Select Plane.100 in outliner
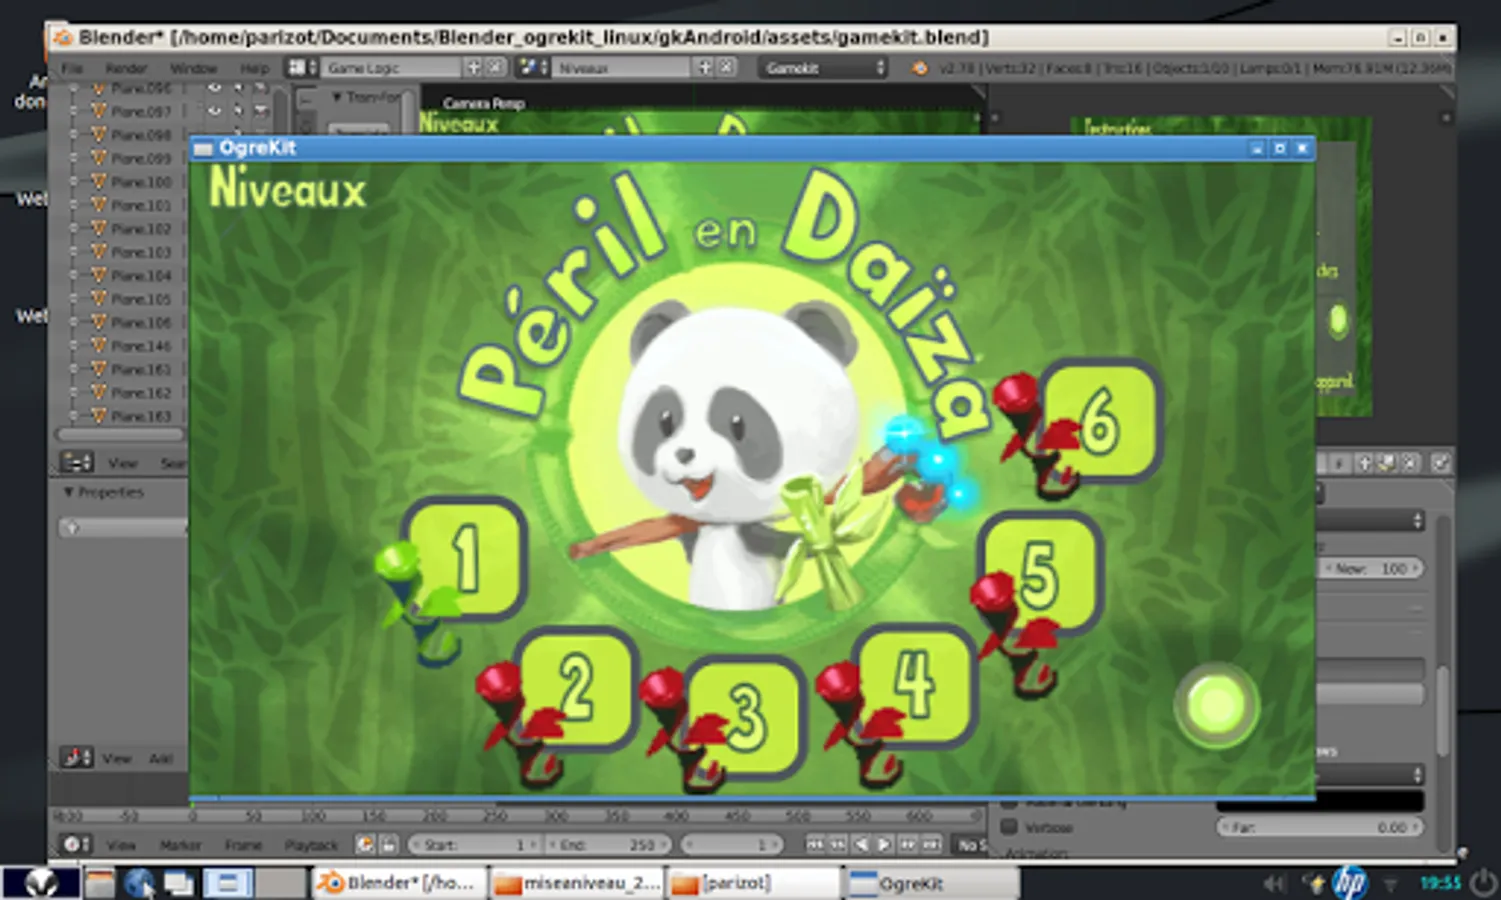 tap(141, 182)
